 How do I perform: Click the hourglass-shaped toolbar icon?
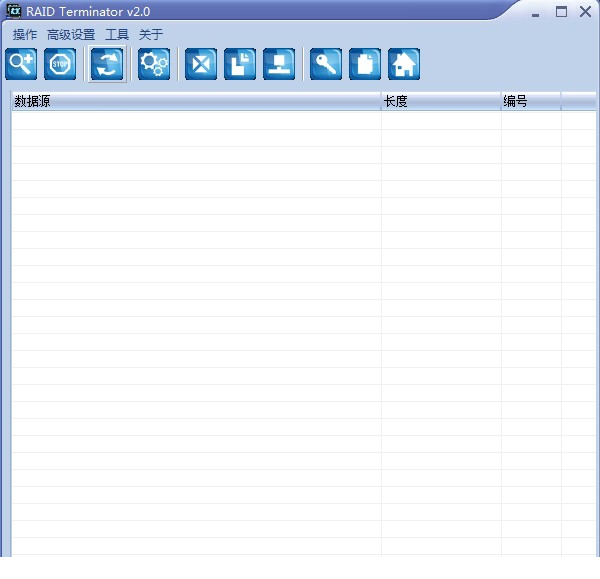[x=201, y=64]
